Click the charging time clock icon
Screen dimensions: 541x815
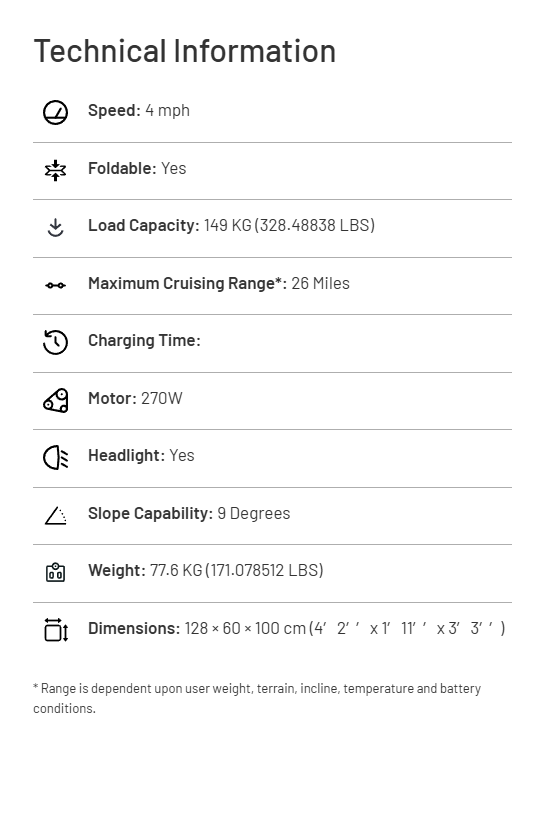[55, 343]
